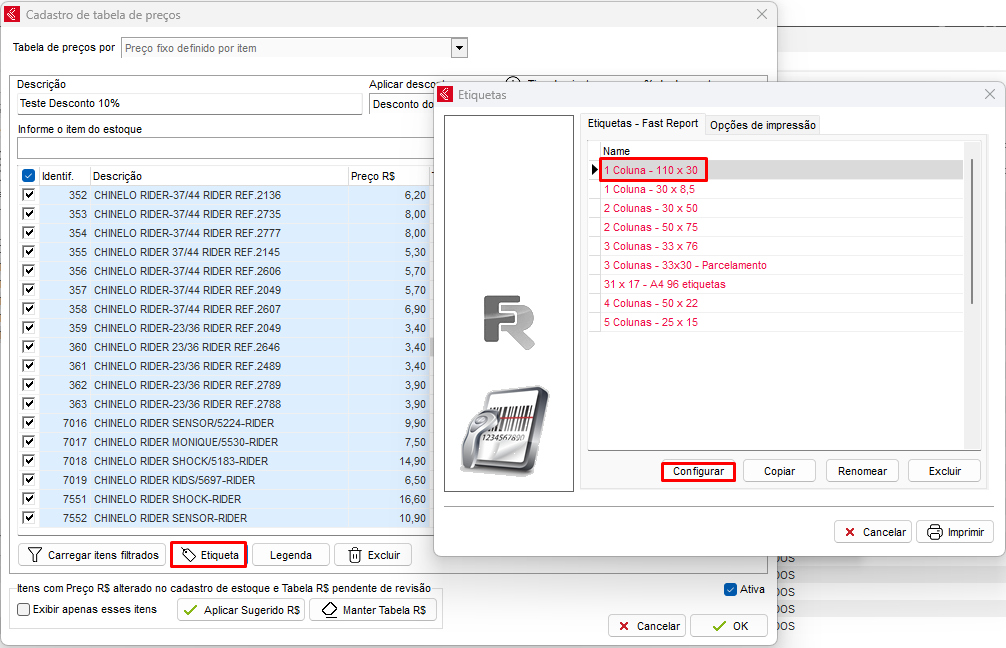1006x648 pixels.
Task: Click the trash icon on the Excluir button
Action: (x=355, y=555)
